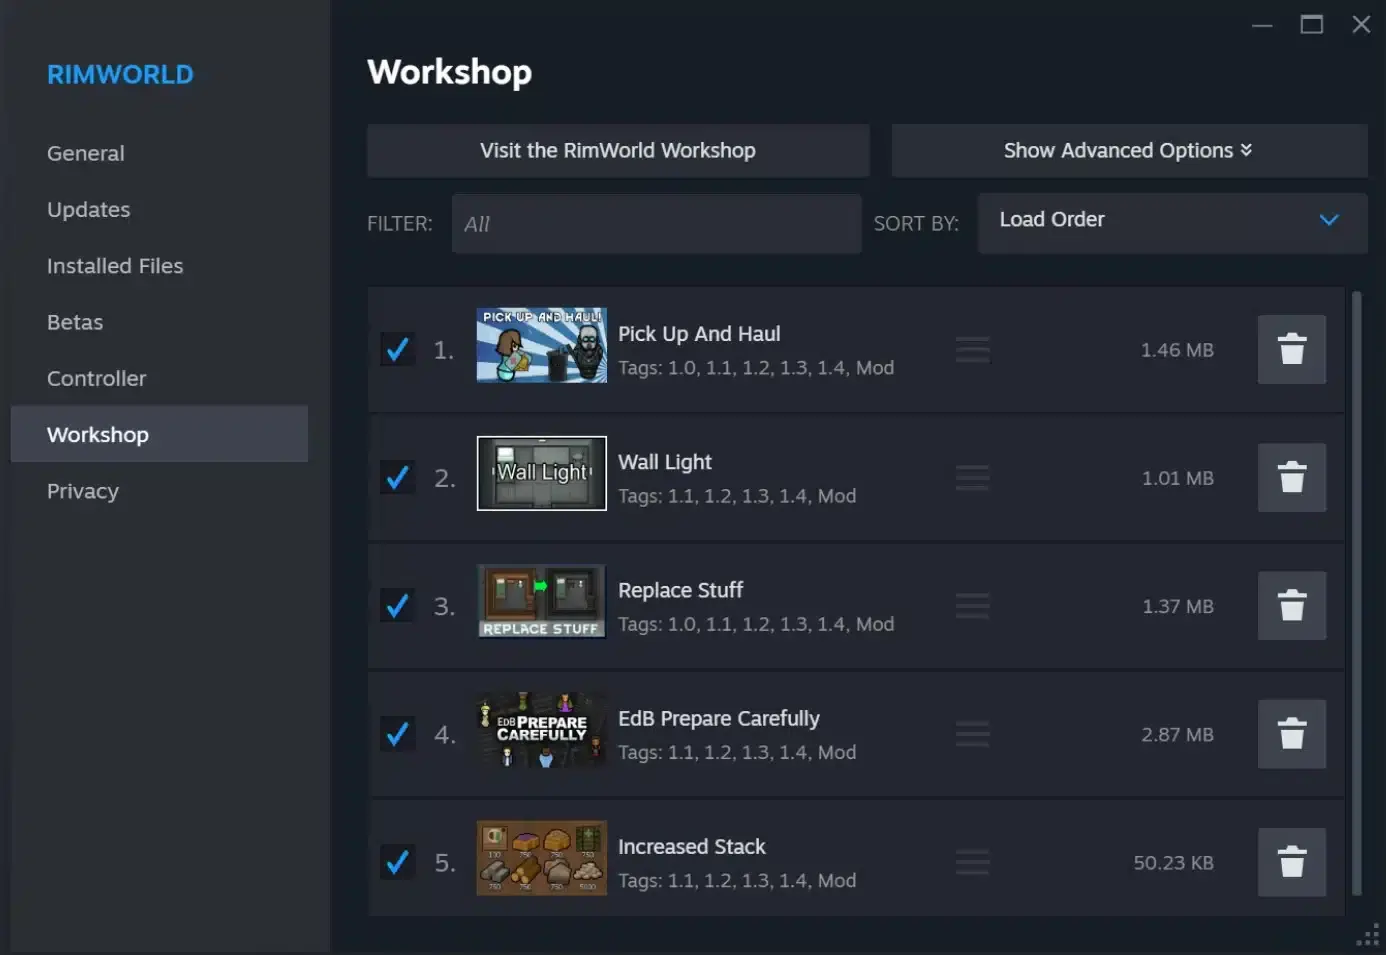Image resolution: width=1386 pixels, height=955 pixels.
Task: Open the Installed Files tab
Action: click(159, 265)
